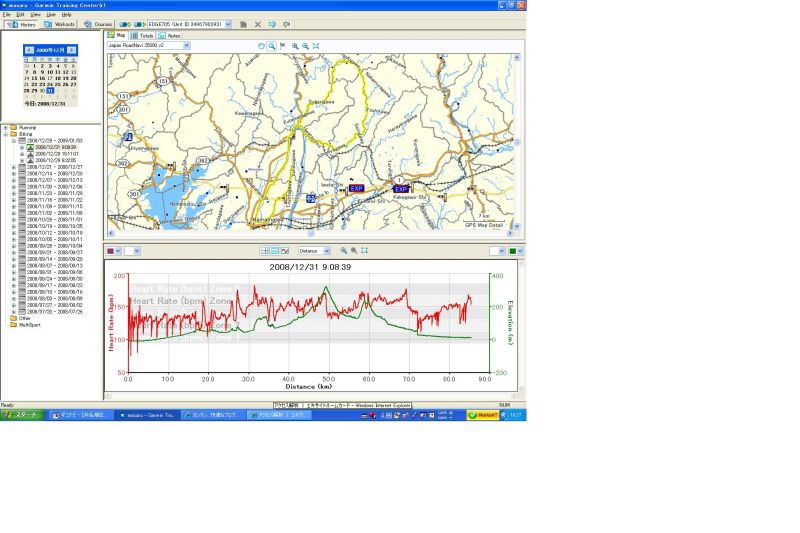The height and width of the screenshot is (533, 800).
Task: Toggle horizontal grid lines on the graph
Action: coord(274,250)
